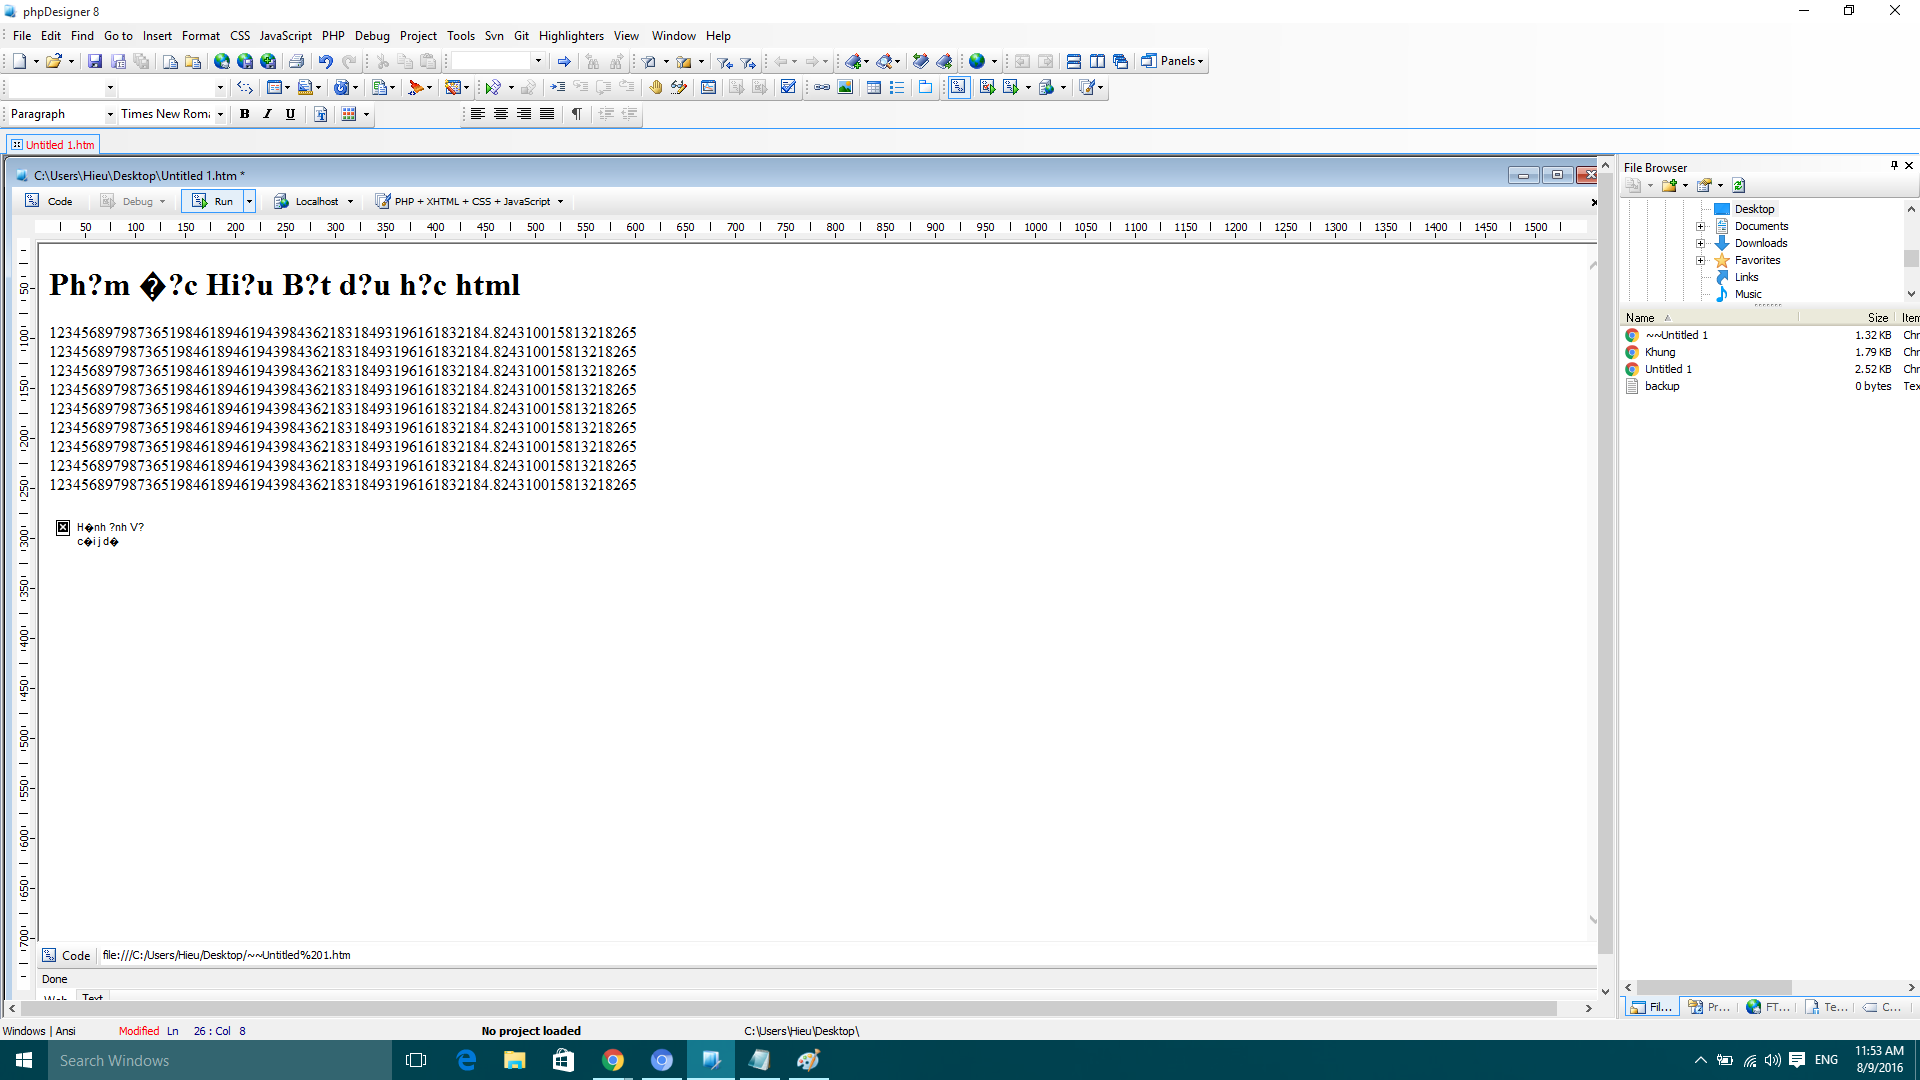Open the Paragraph style dropdown
The width and height of the screenshot is (1920, 1080).
pos(110,114)
